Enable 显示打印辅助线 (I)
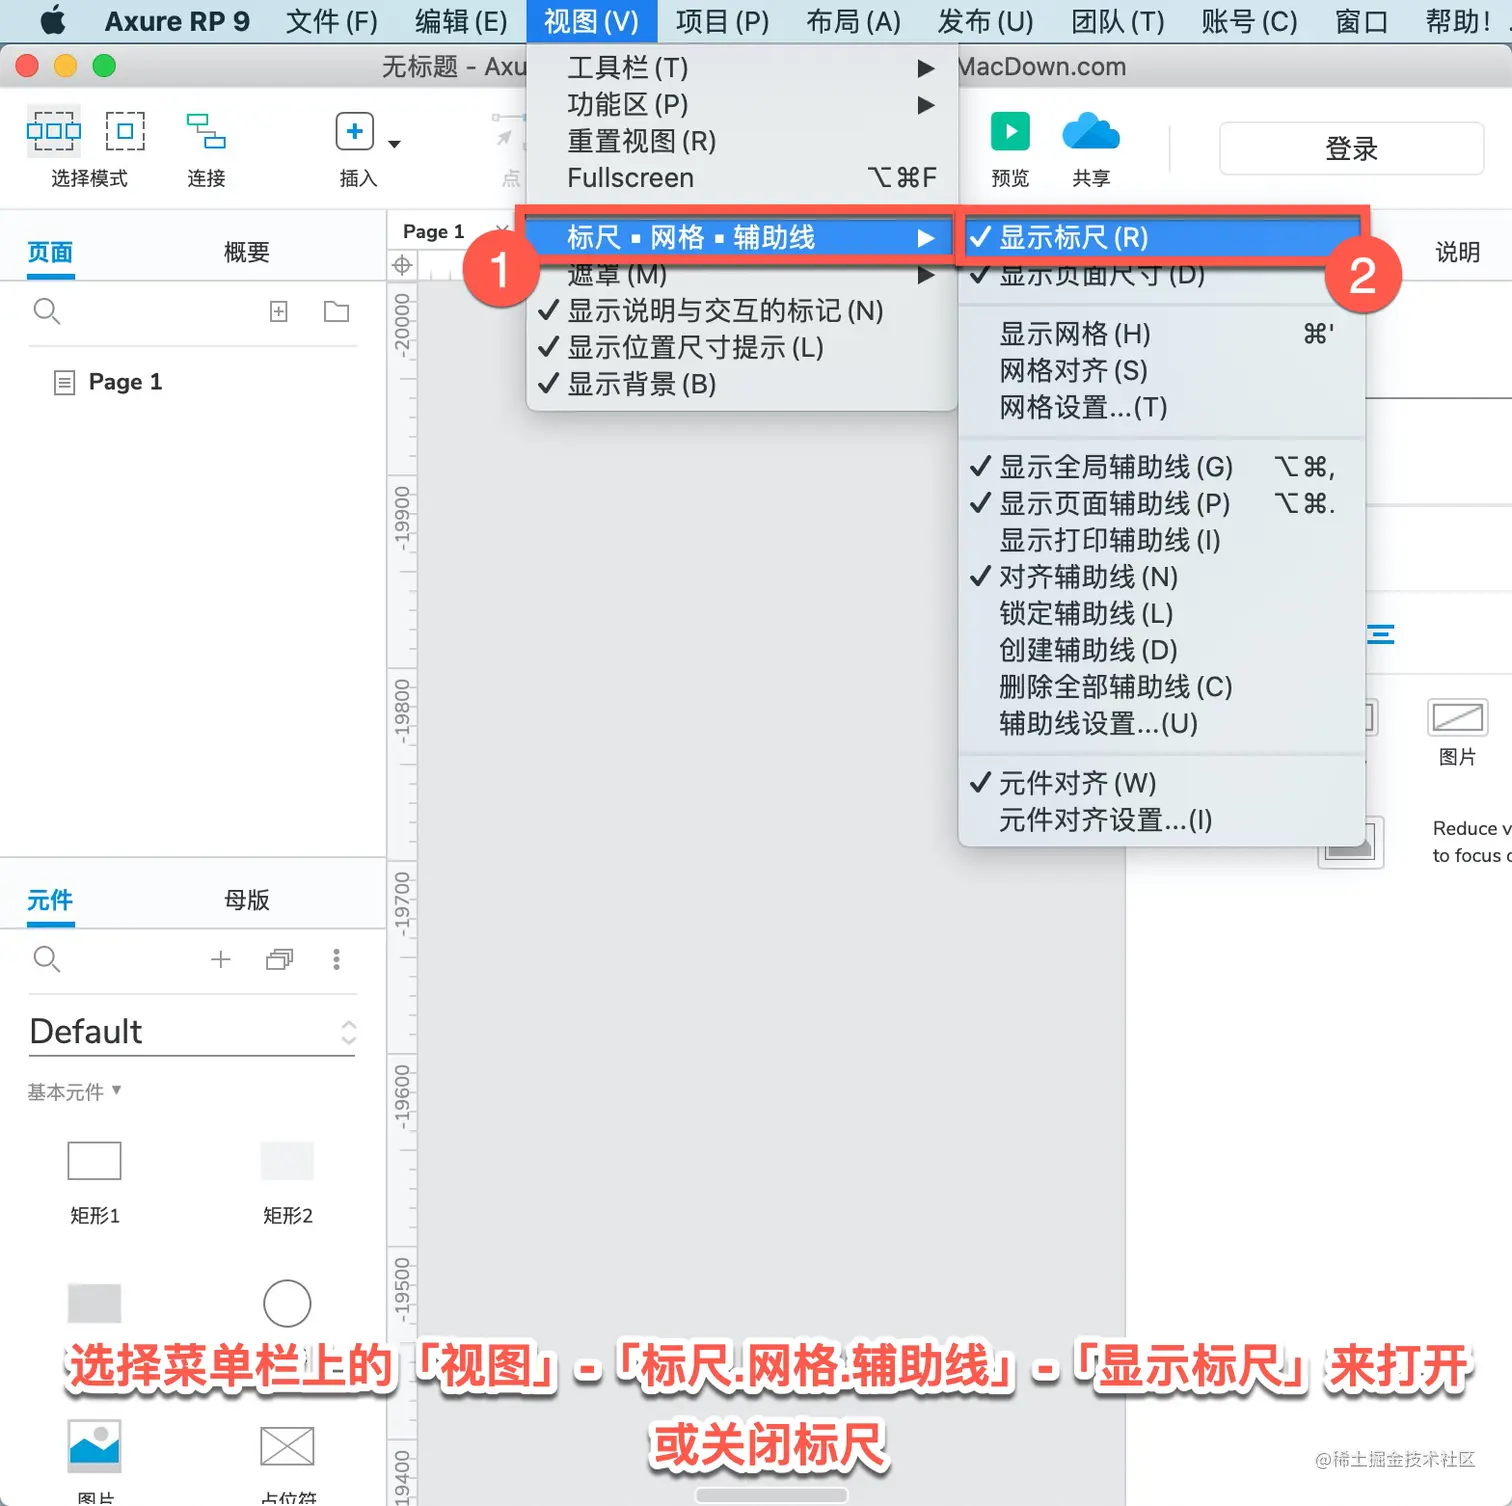 [1162, 541]
